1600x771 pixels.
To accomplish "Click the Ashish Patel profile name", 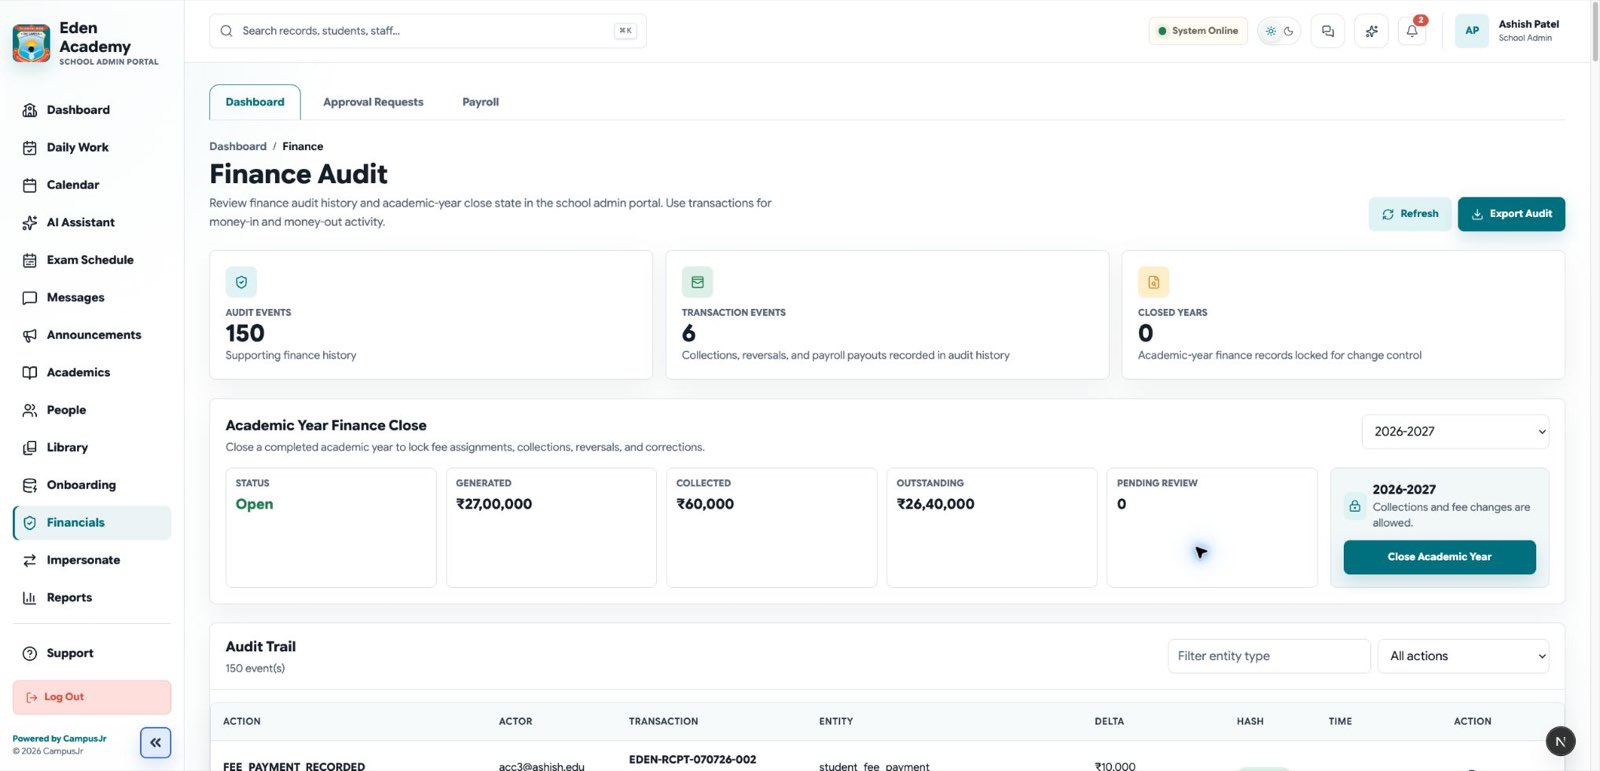I will point(1528,24).
